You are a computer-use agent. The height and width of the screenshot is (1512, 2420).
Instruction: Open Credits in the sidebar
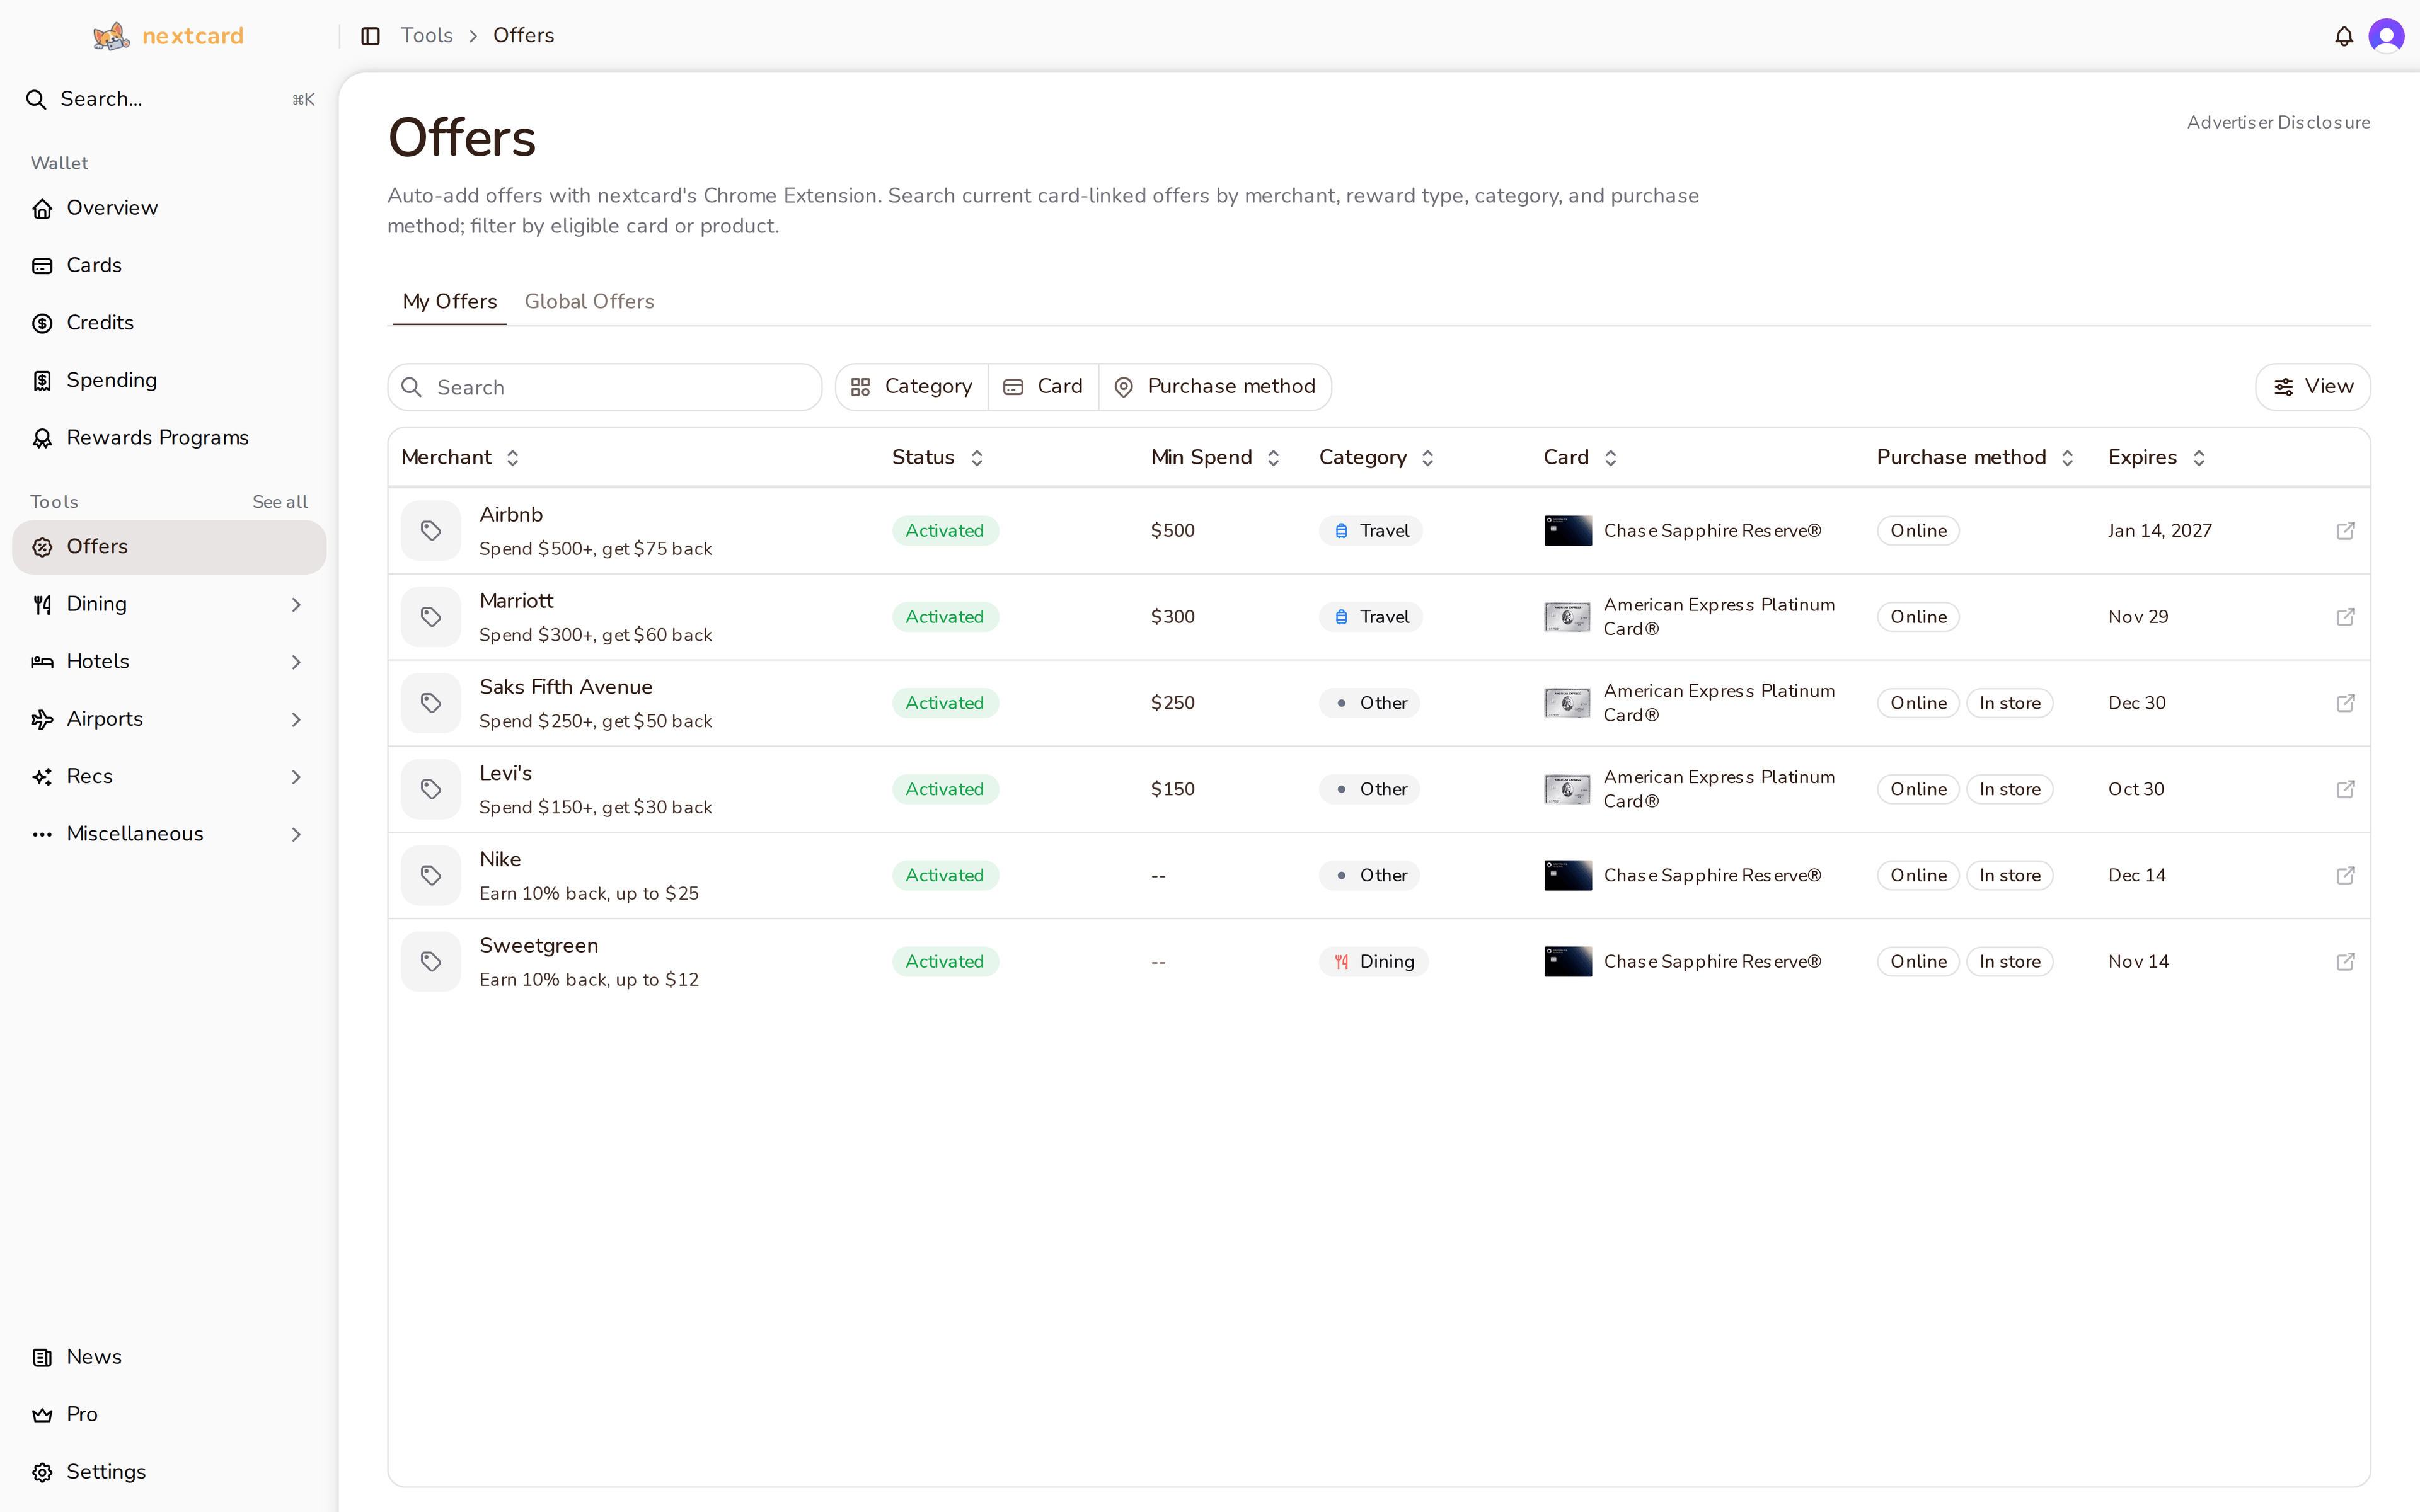pyautogui.click(x=169, y=323)
